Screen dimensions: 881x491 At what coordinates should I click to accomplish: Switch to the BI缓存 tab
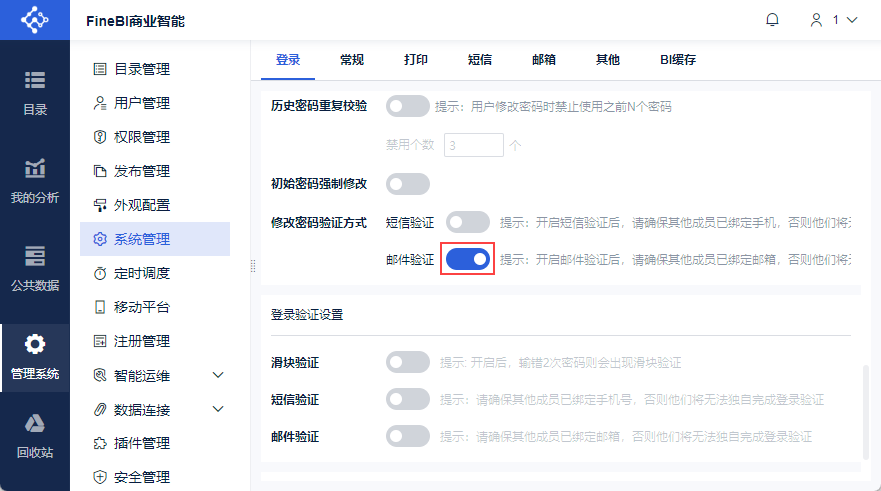pyautogui.click(x=677, y=60)
